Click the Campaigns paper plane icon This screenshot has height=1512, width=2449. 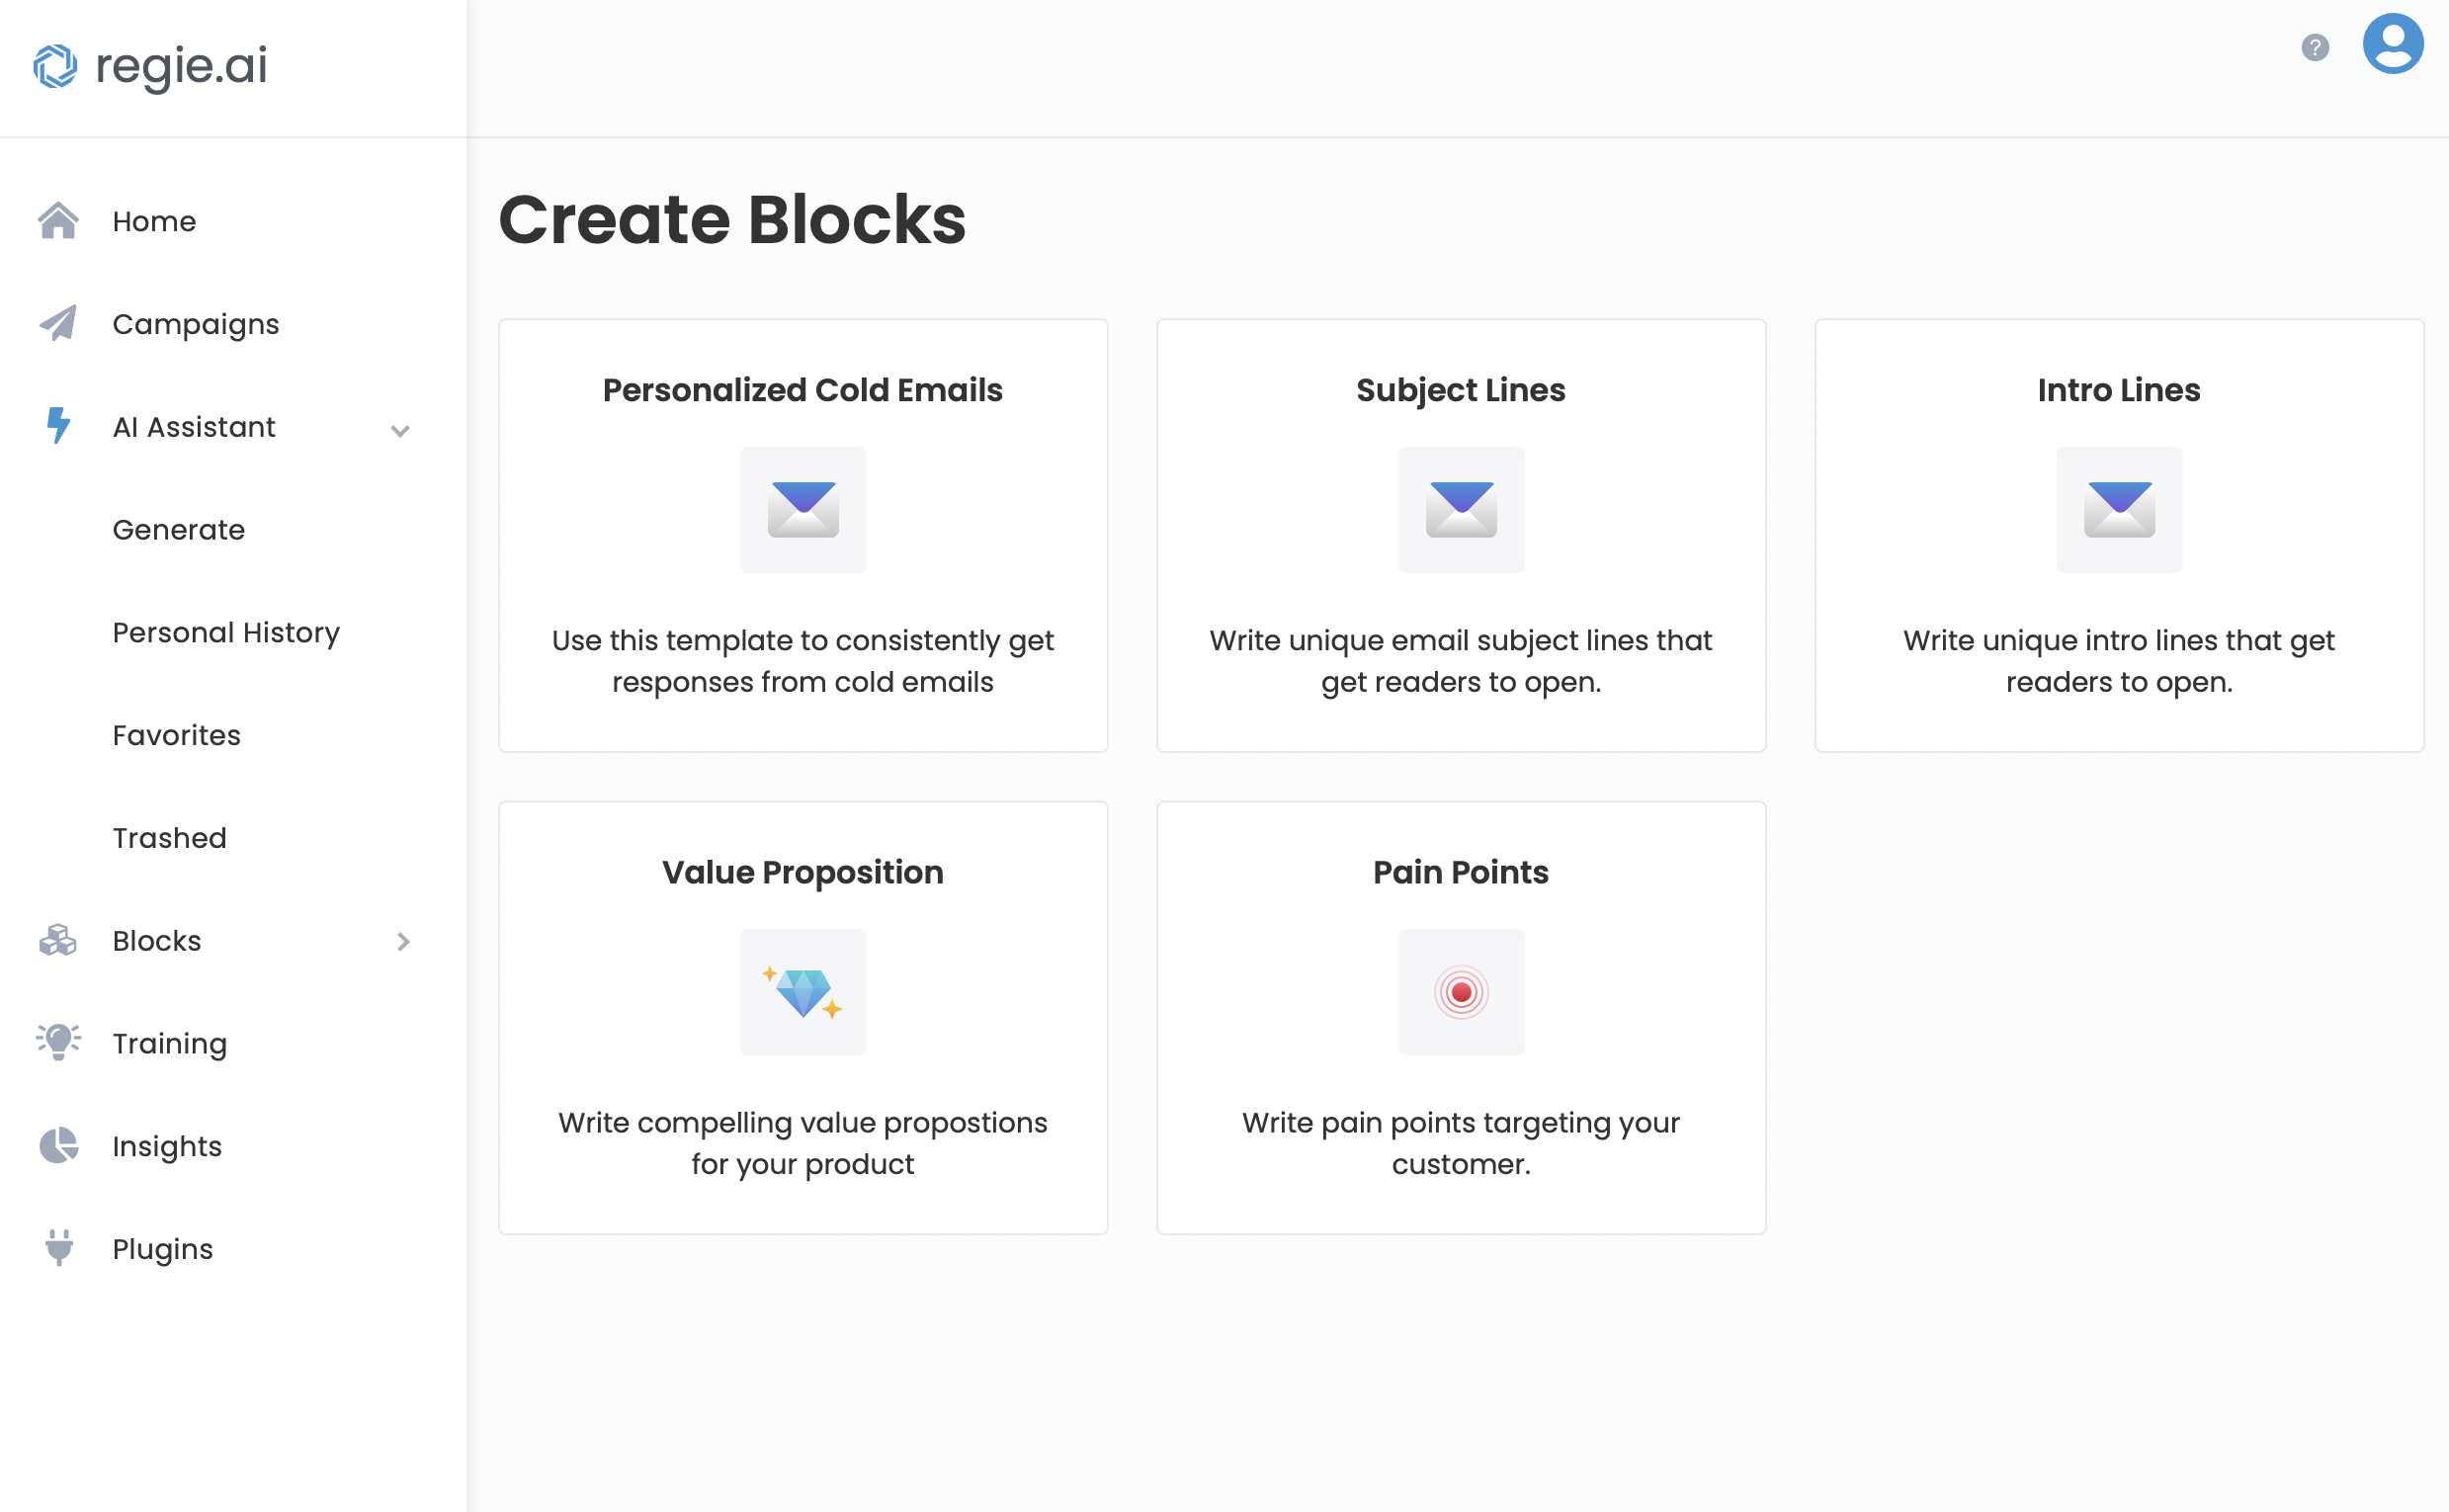(x=58, y=323)
